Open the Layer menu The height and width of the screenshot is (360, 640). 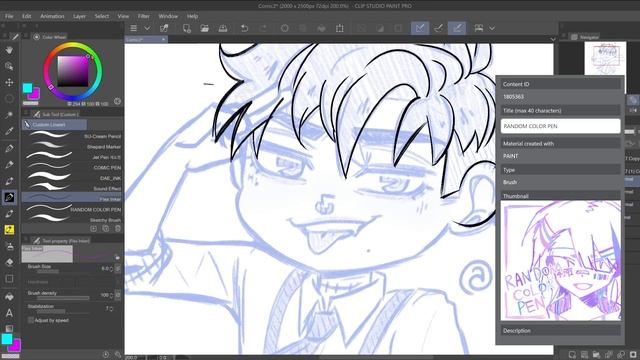pos(79,16)
